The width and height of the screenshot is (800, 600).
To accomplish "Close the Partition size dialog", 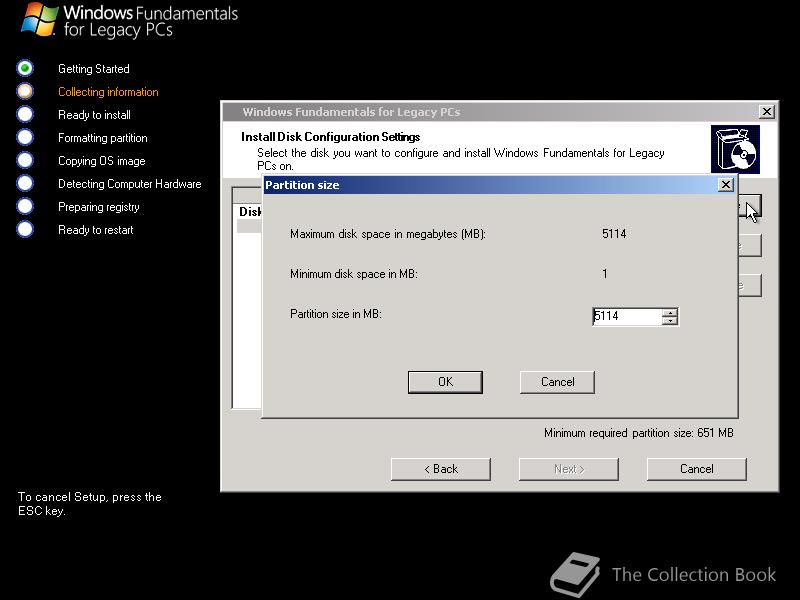I will click(x=726, y=185).
